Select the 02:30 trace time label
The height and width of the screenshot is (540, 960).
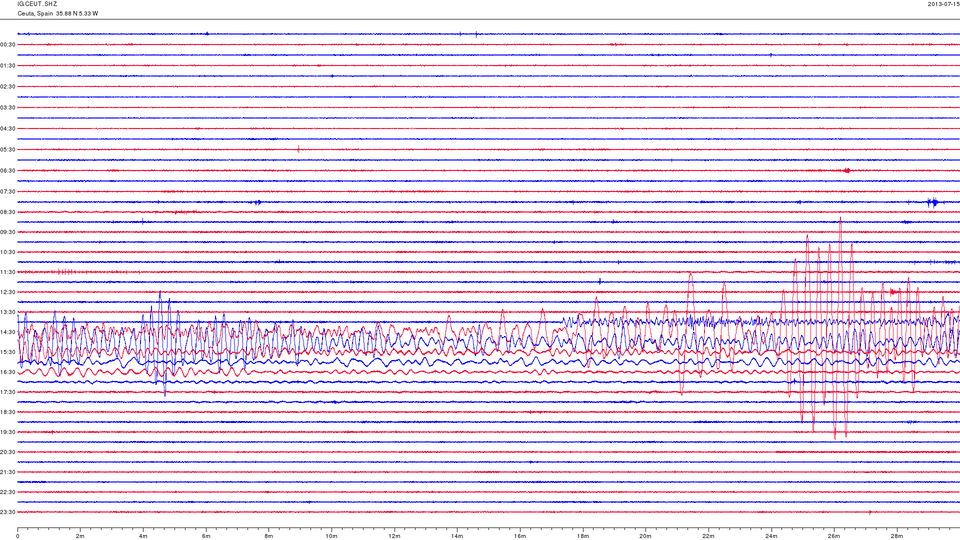(8, 87)
